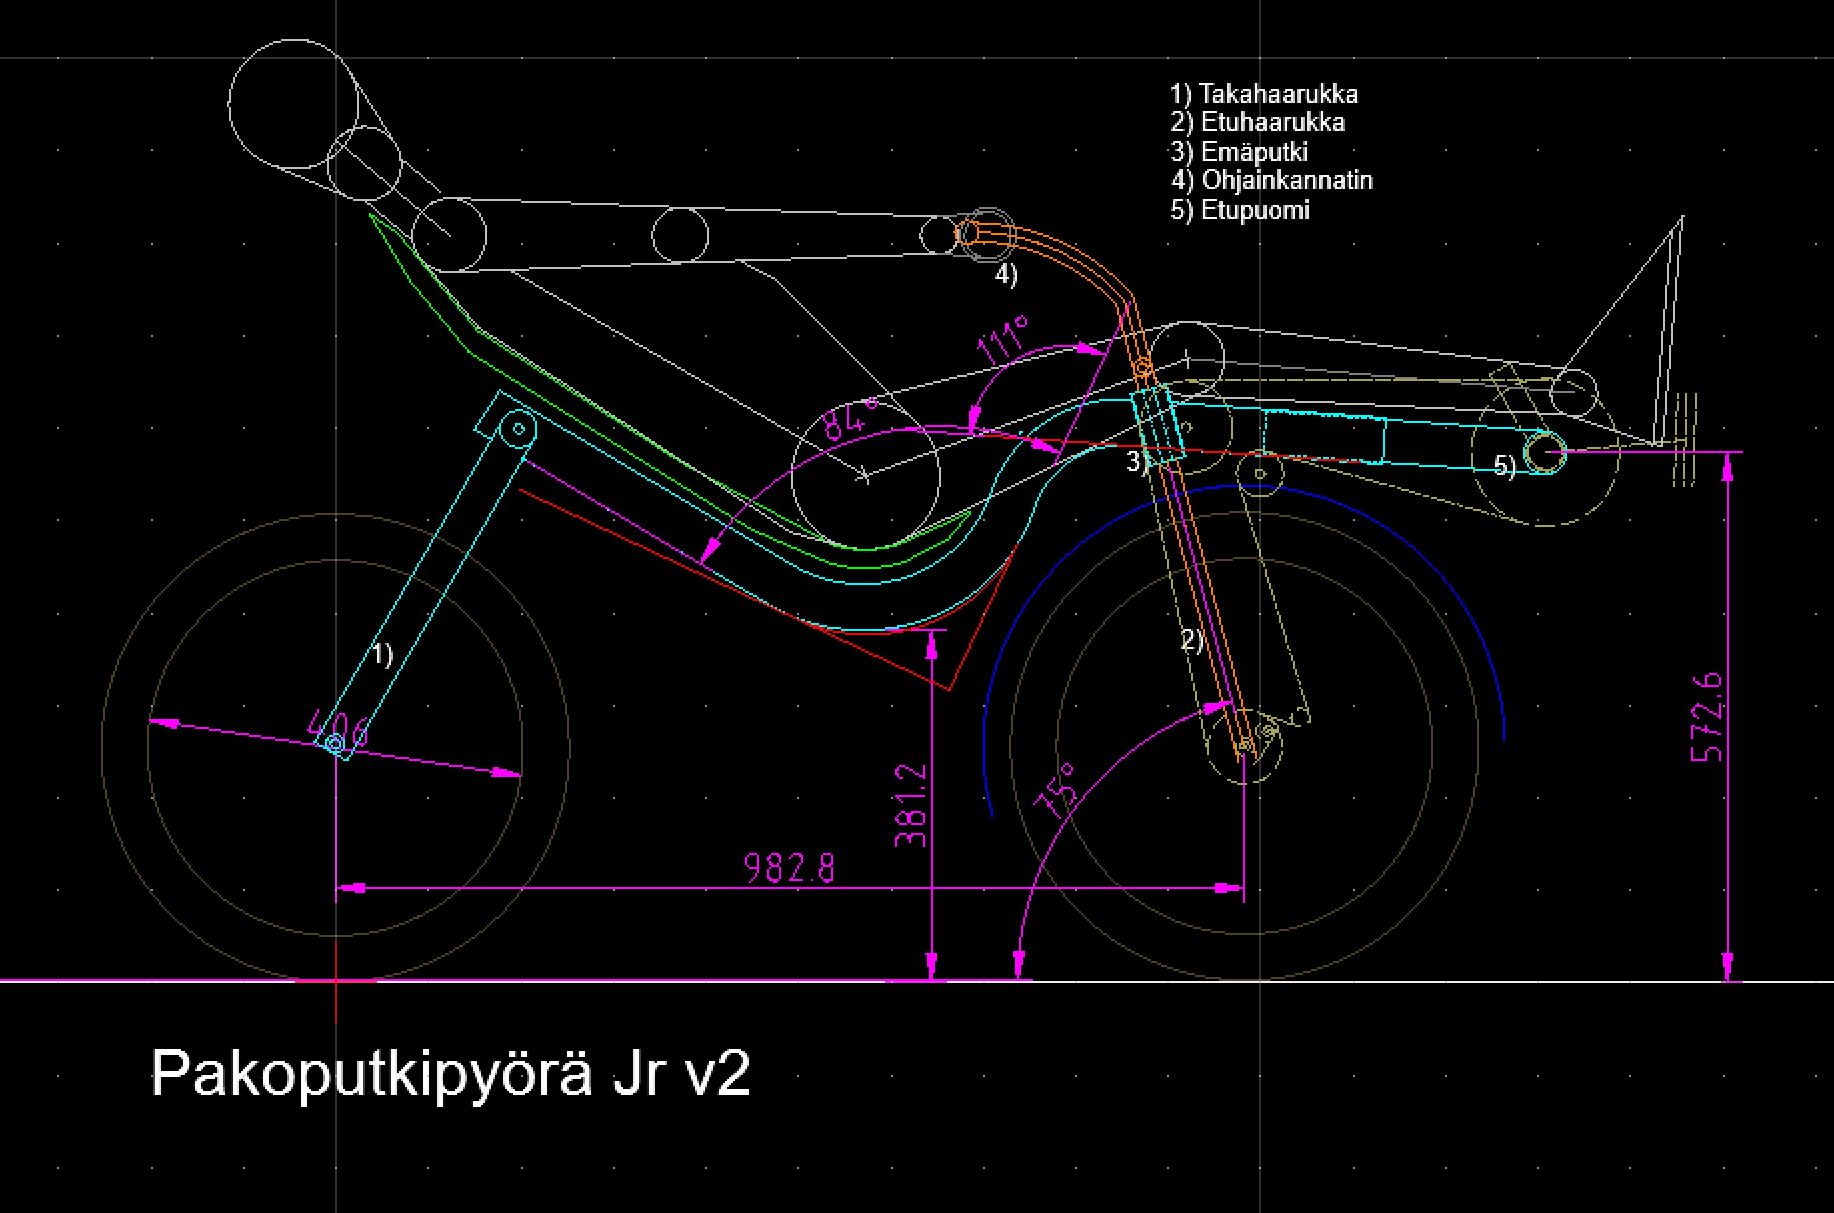Select legend entry 1) Takahaarukka
1834x1213 pixels.
1264,94
